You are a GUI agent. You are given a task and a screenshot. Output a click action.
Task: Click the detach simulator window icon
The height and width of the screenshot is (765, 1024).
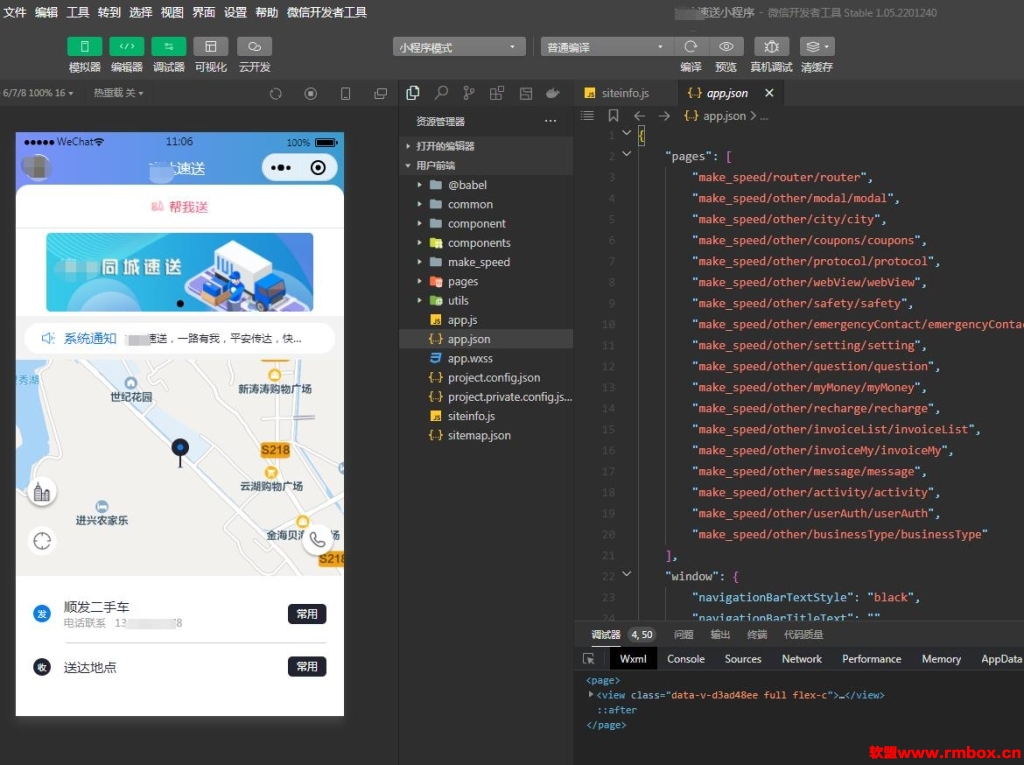click(381, 93)
